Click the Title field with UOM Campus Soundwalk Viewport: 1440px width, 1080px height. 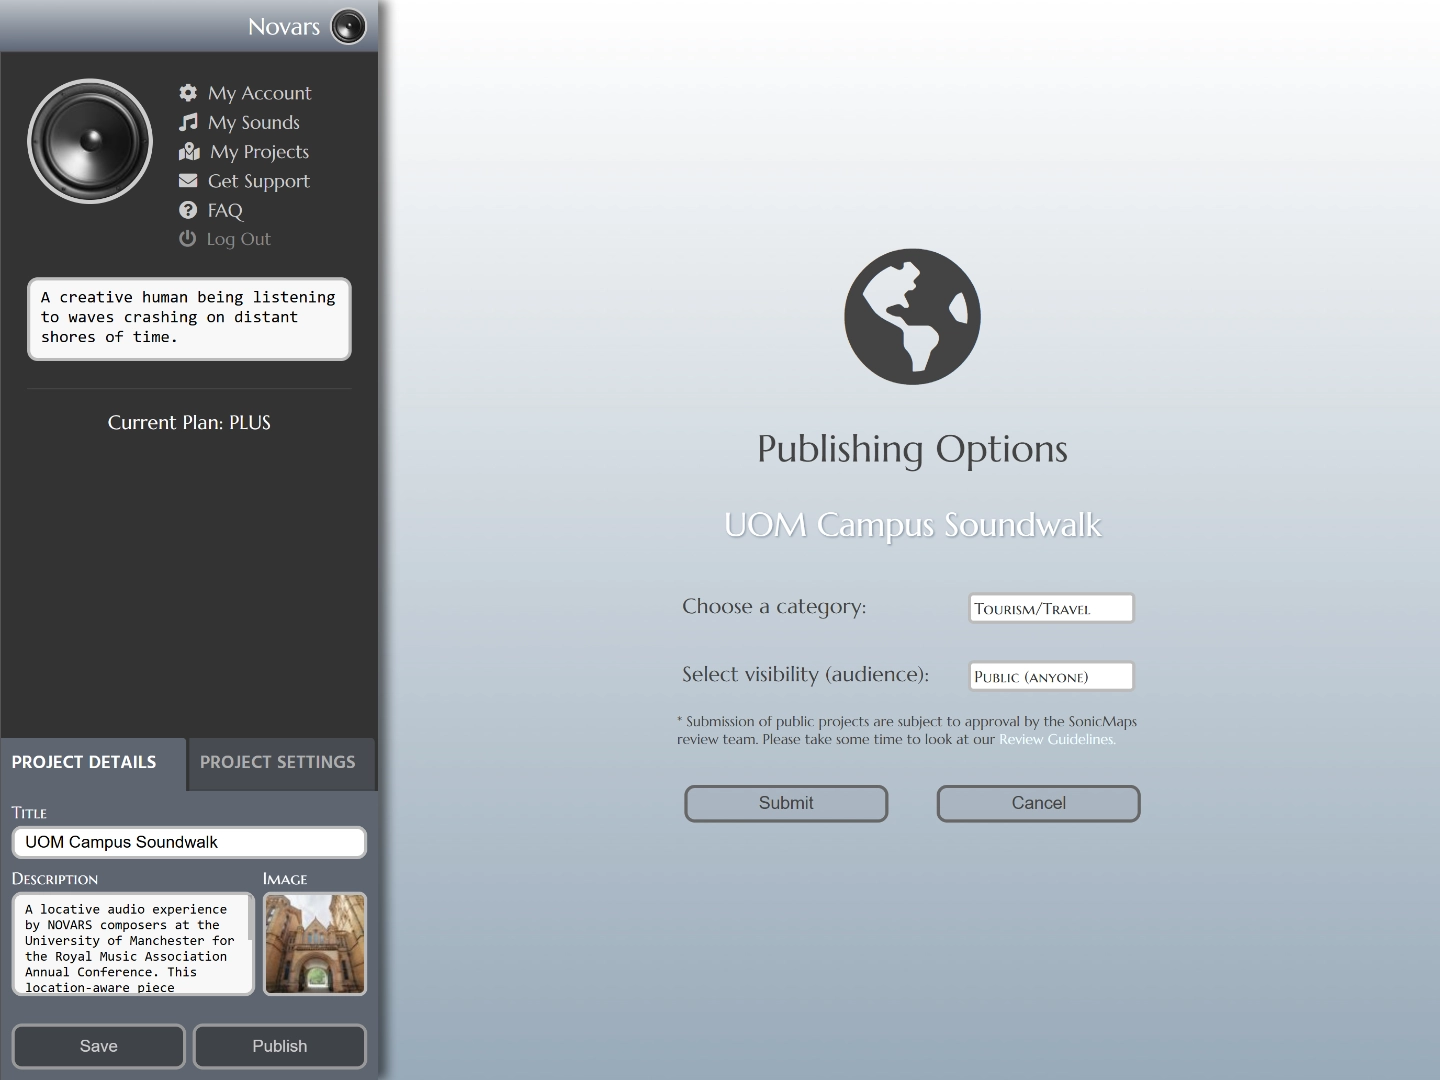click(189, 842)
